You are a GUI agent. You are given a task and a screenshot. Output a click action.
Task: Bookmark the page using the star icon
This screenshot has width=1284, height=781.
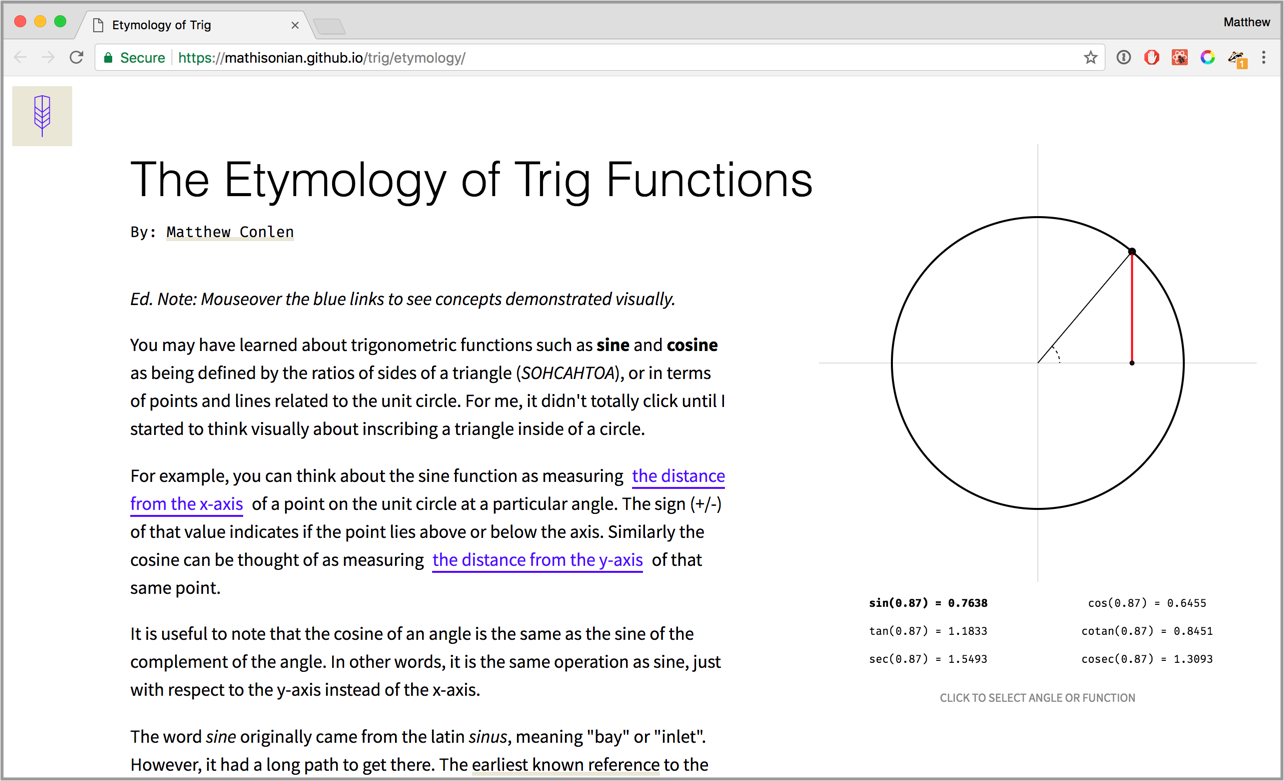click(x=1090, y=57)
